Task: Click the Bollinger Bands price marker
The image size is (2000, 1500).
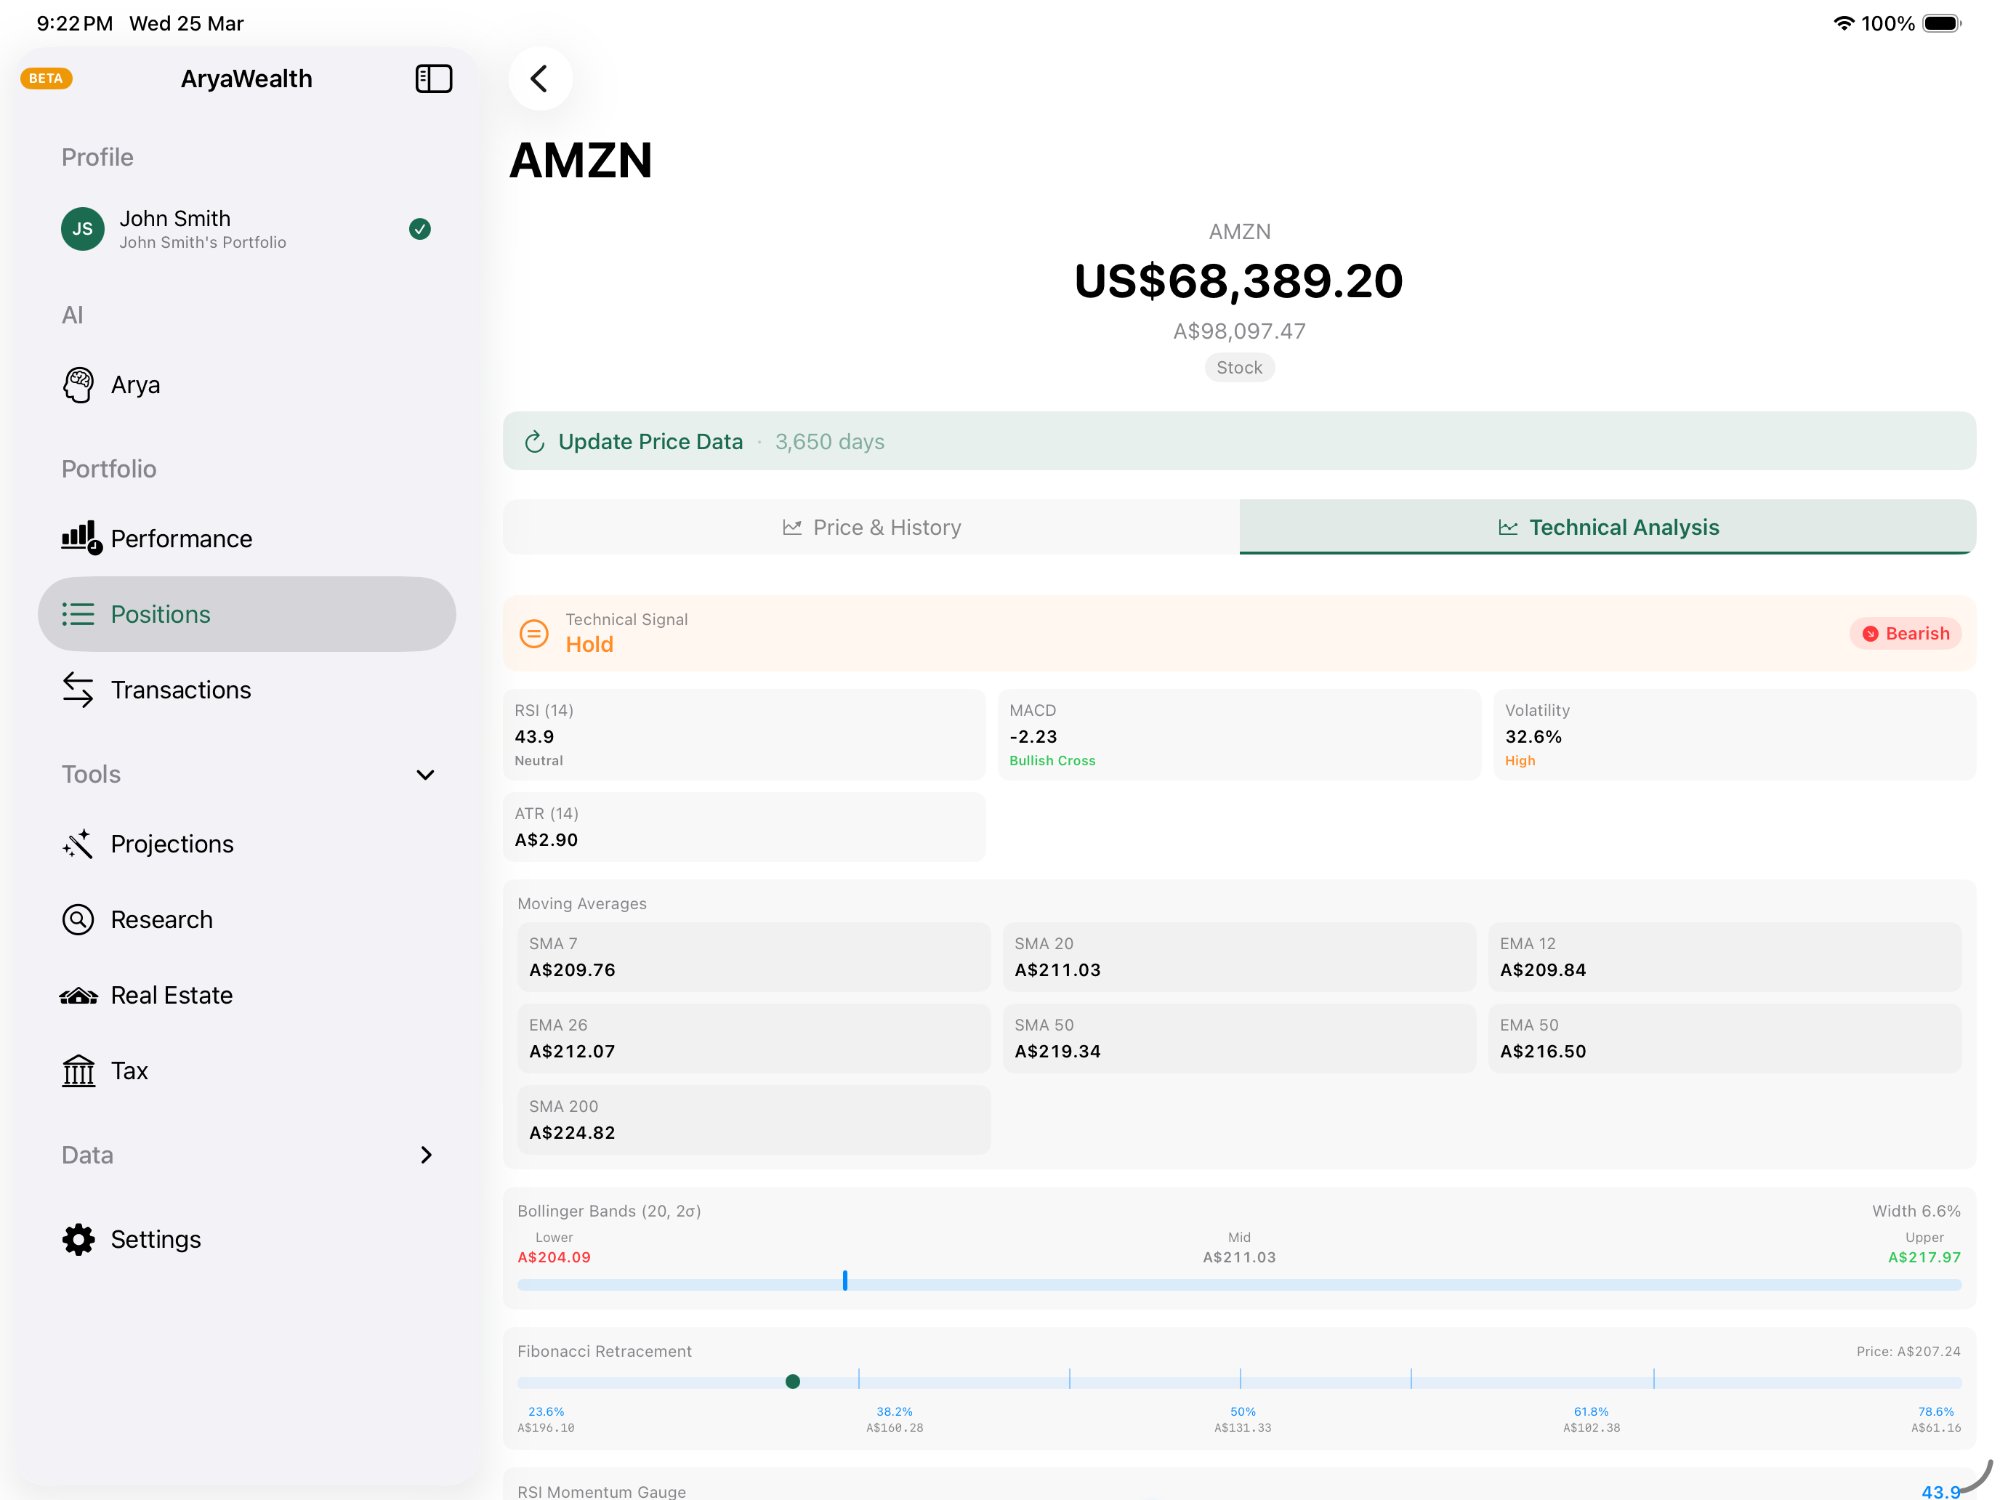Action: coord(845,1281)
